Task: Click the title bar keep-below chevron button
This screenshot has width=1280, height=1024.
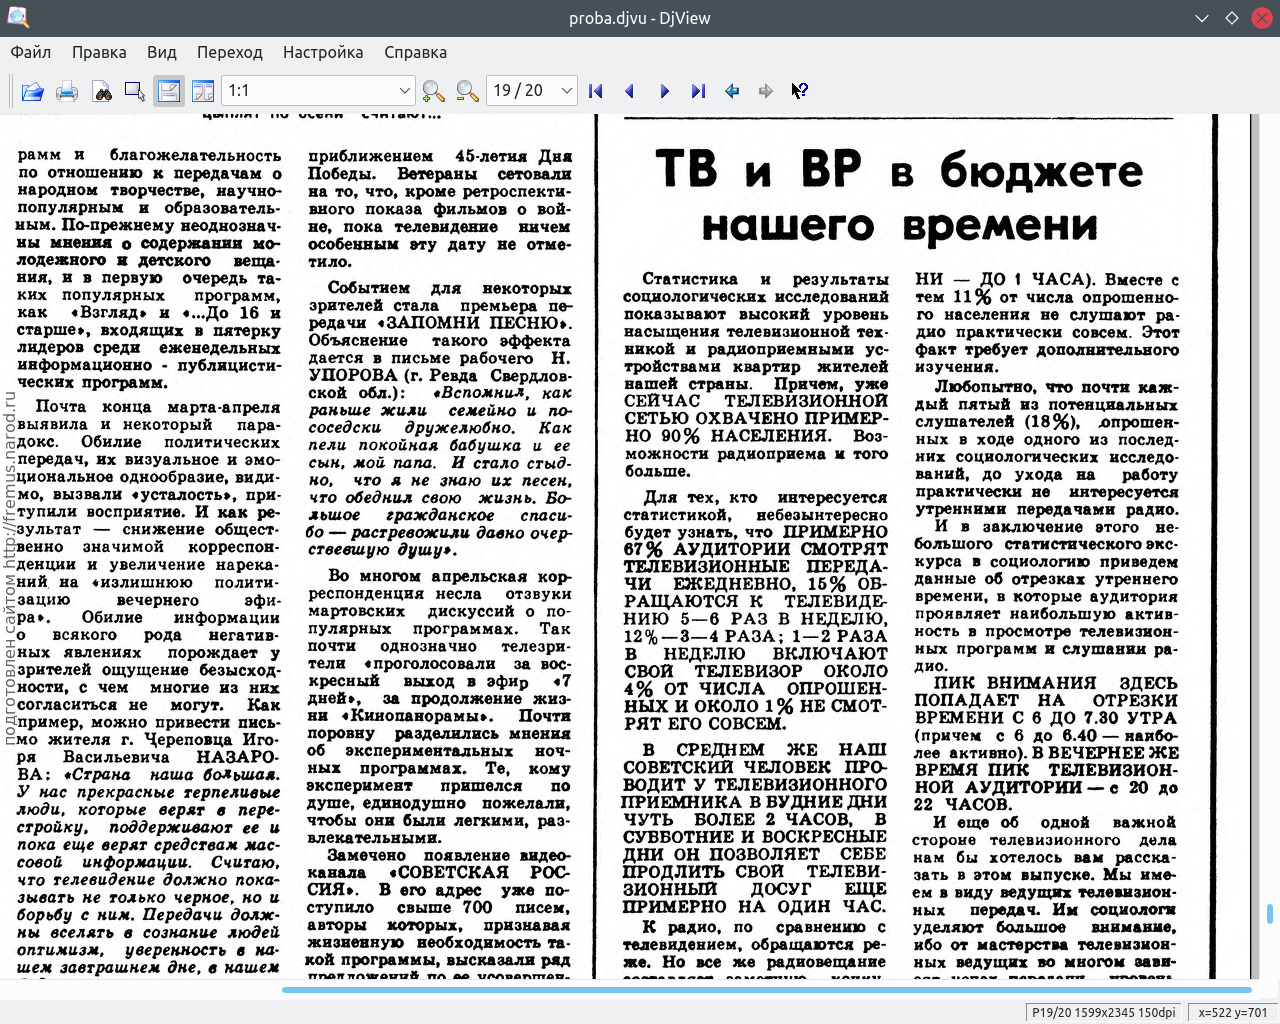Action: [x=1202, y=18]
